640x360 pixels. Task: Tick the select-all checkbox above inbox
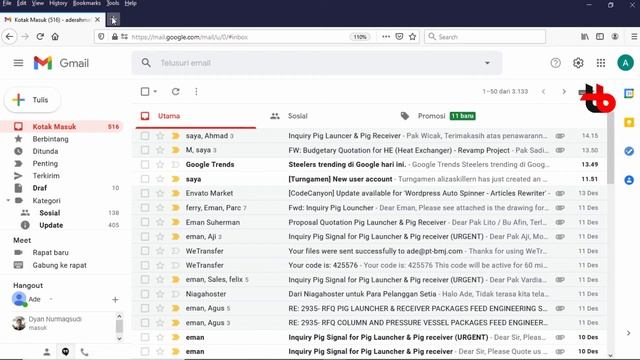[145, 91]
